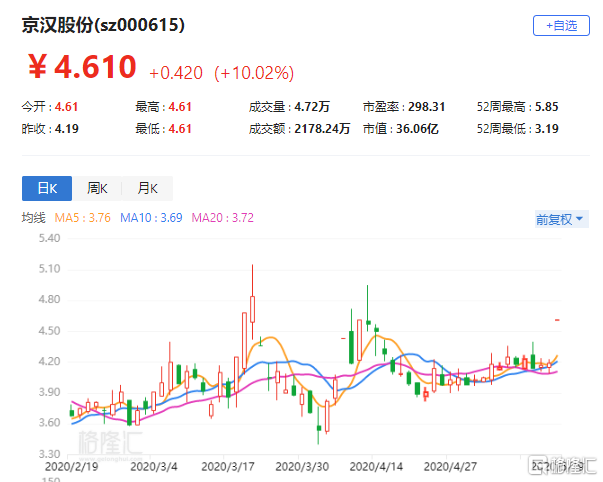Image resolution: width=603 pixels, height=482 pixels.
Task: Switch to the 周K weekly chart tab
Action: point(97,188)
